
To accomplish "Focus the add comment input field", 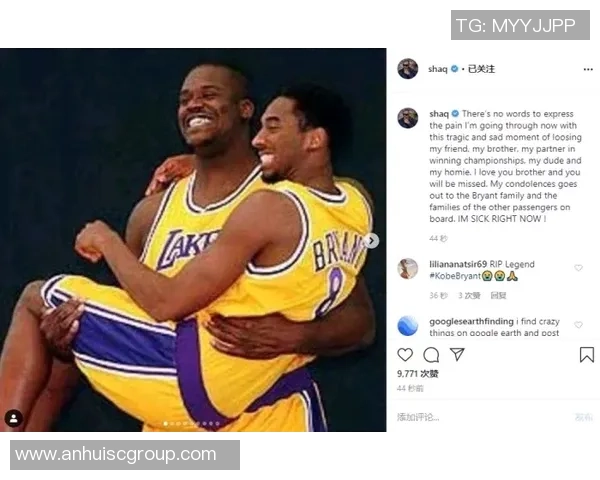I will (482, 417).
